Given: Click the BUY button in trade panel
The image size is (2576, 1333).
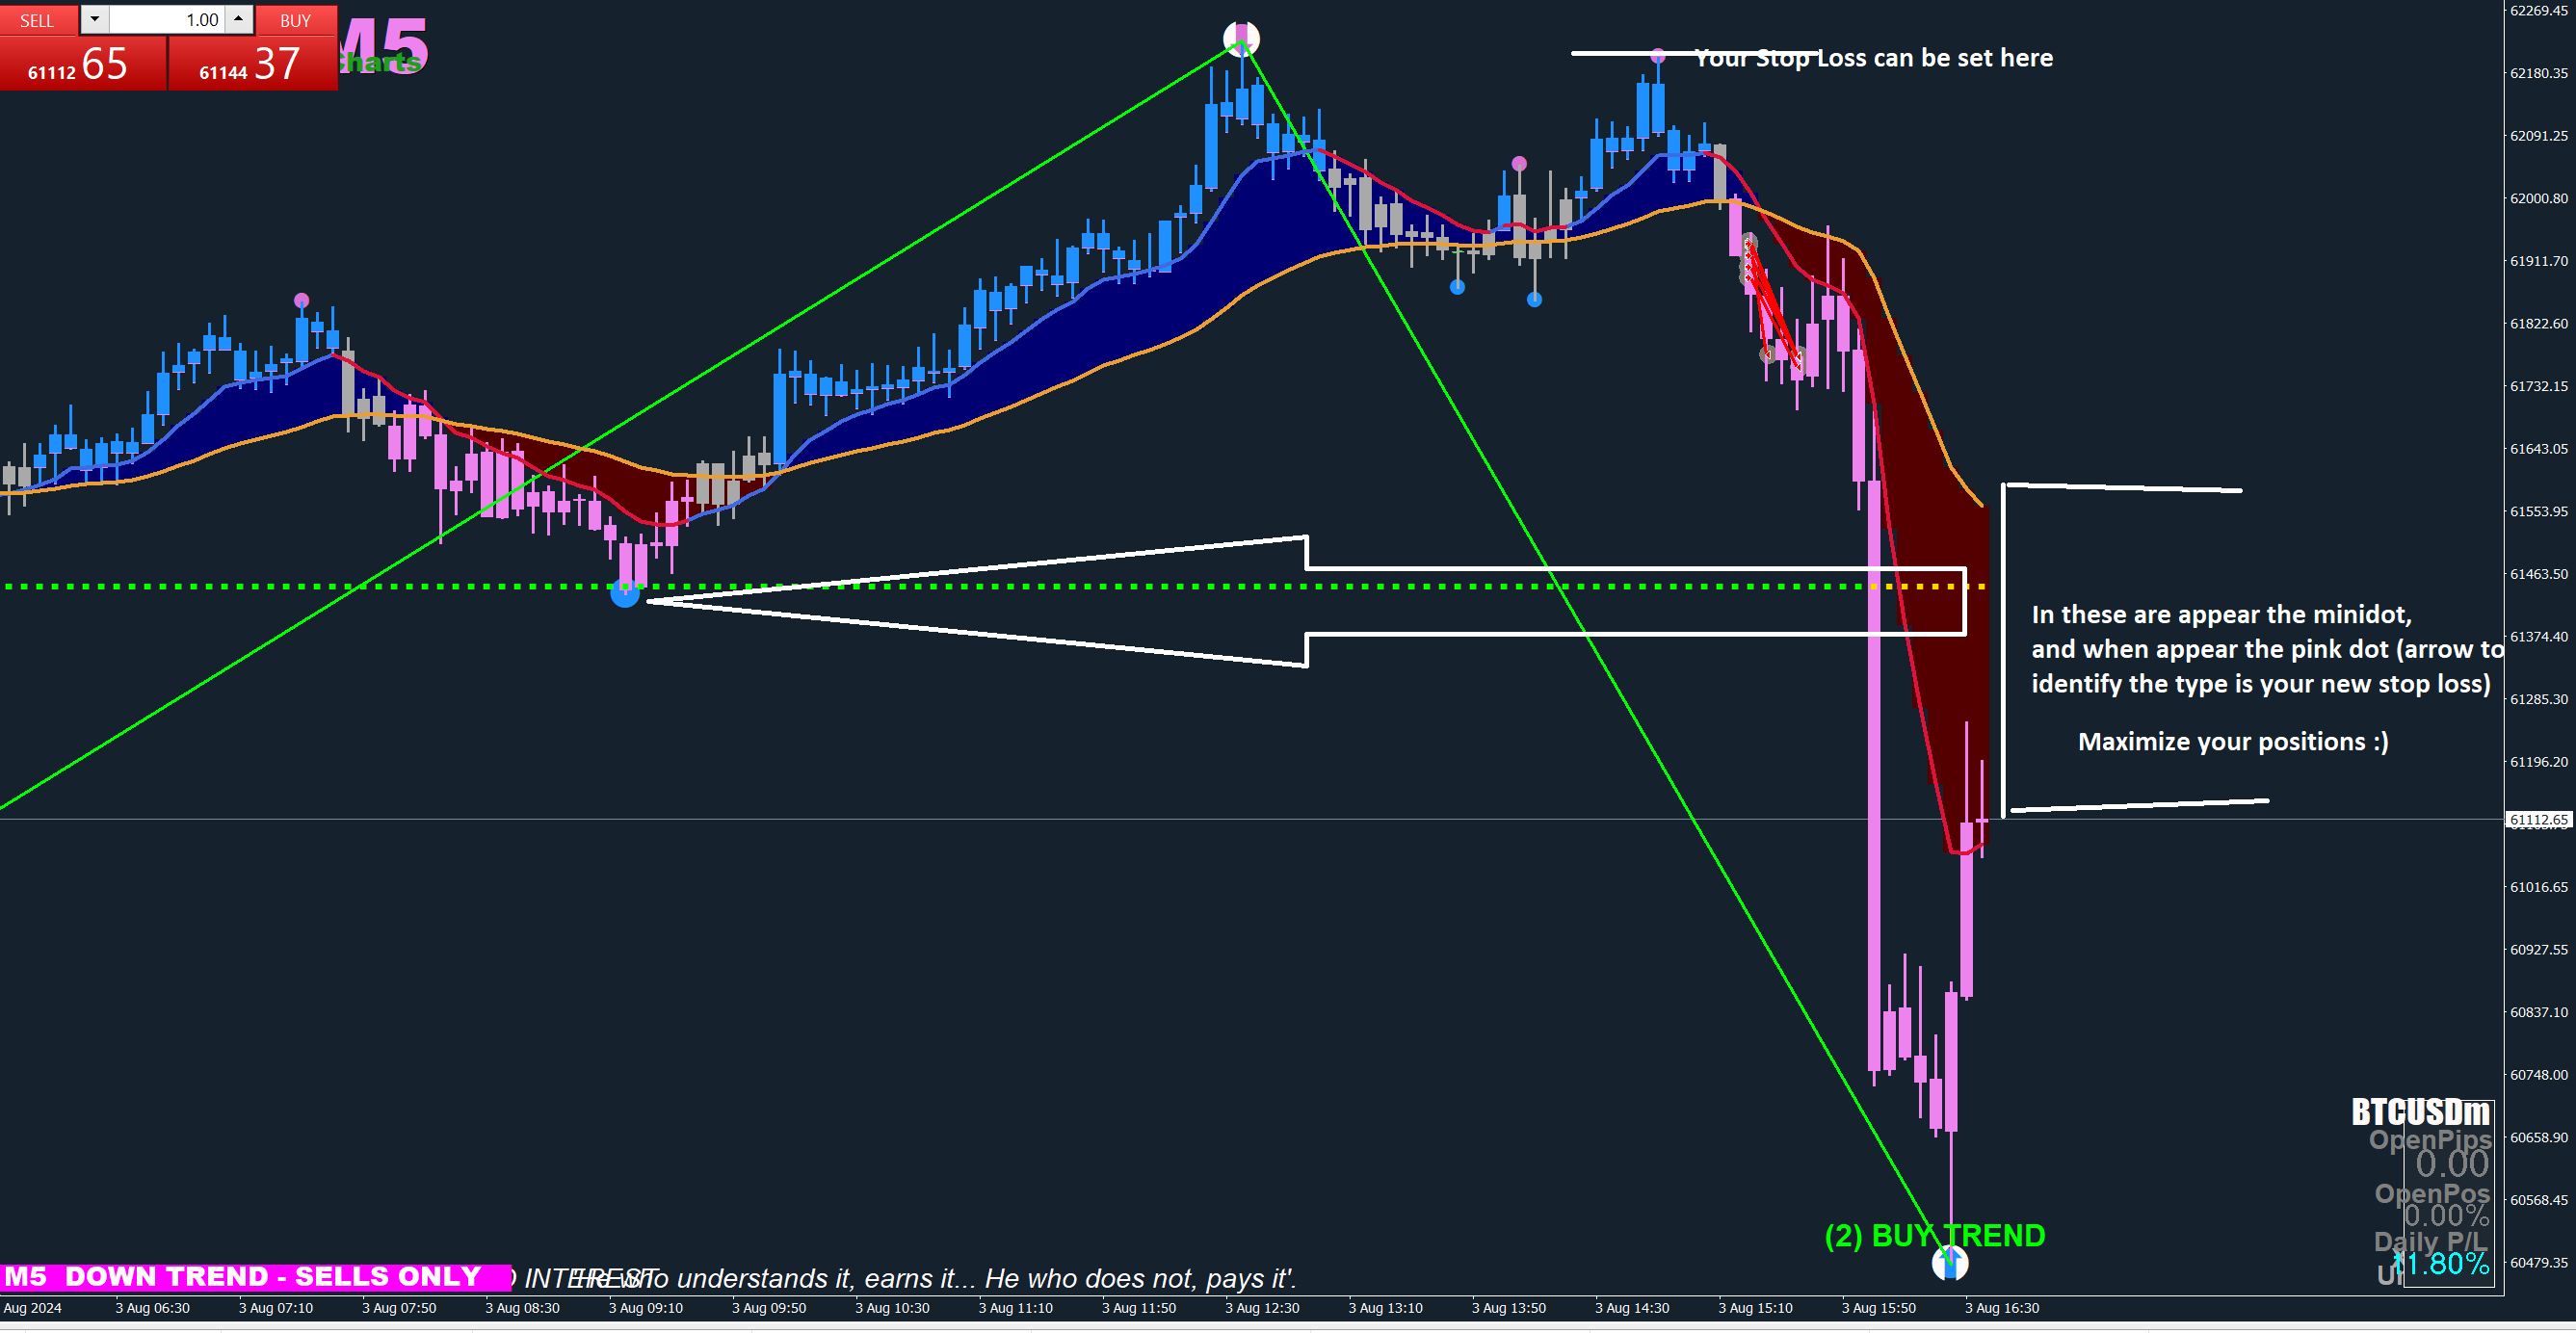Looking at the screenshot, I should click(x=295, y=20).
